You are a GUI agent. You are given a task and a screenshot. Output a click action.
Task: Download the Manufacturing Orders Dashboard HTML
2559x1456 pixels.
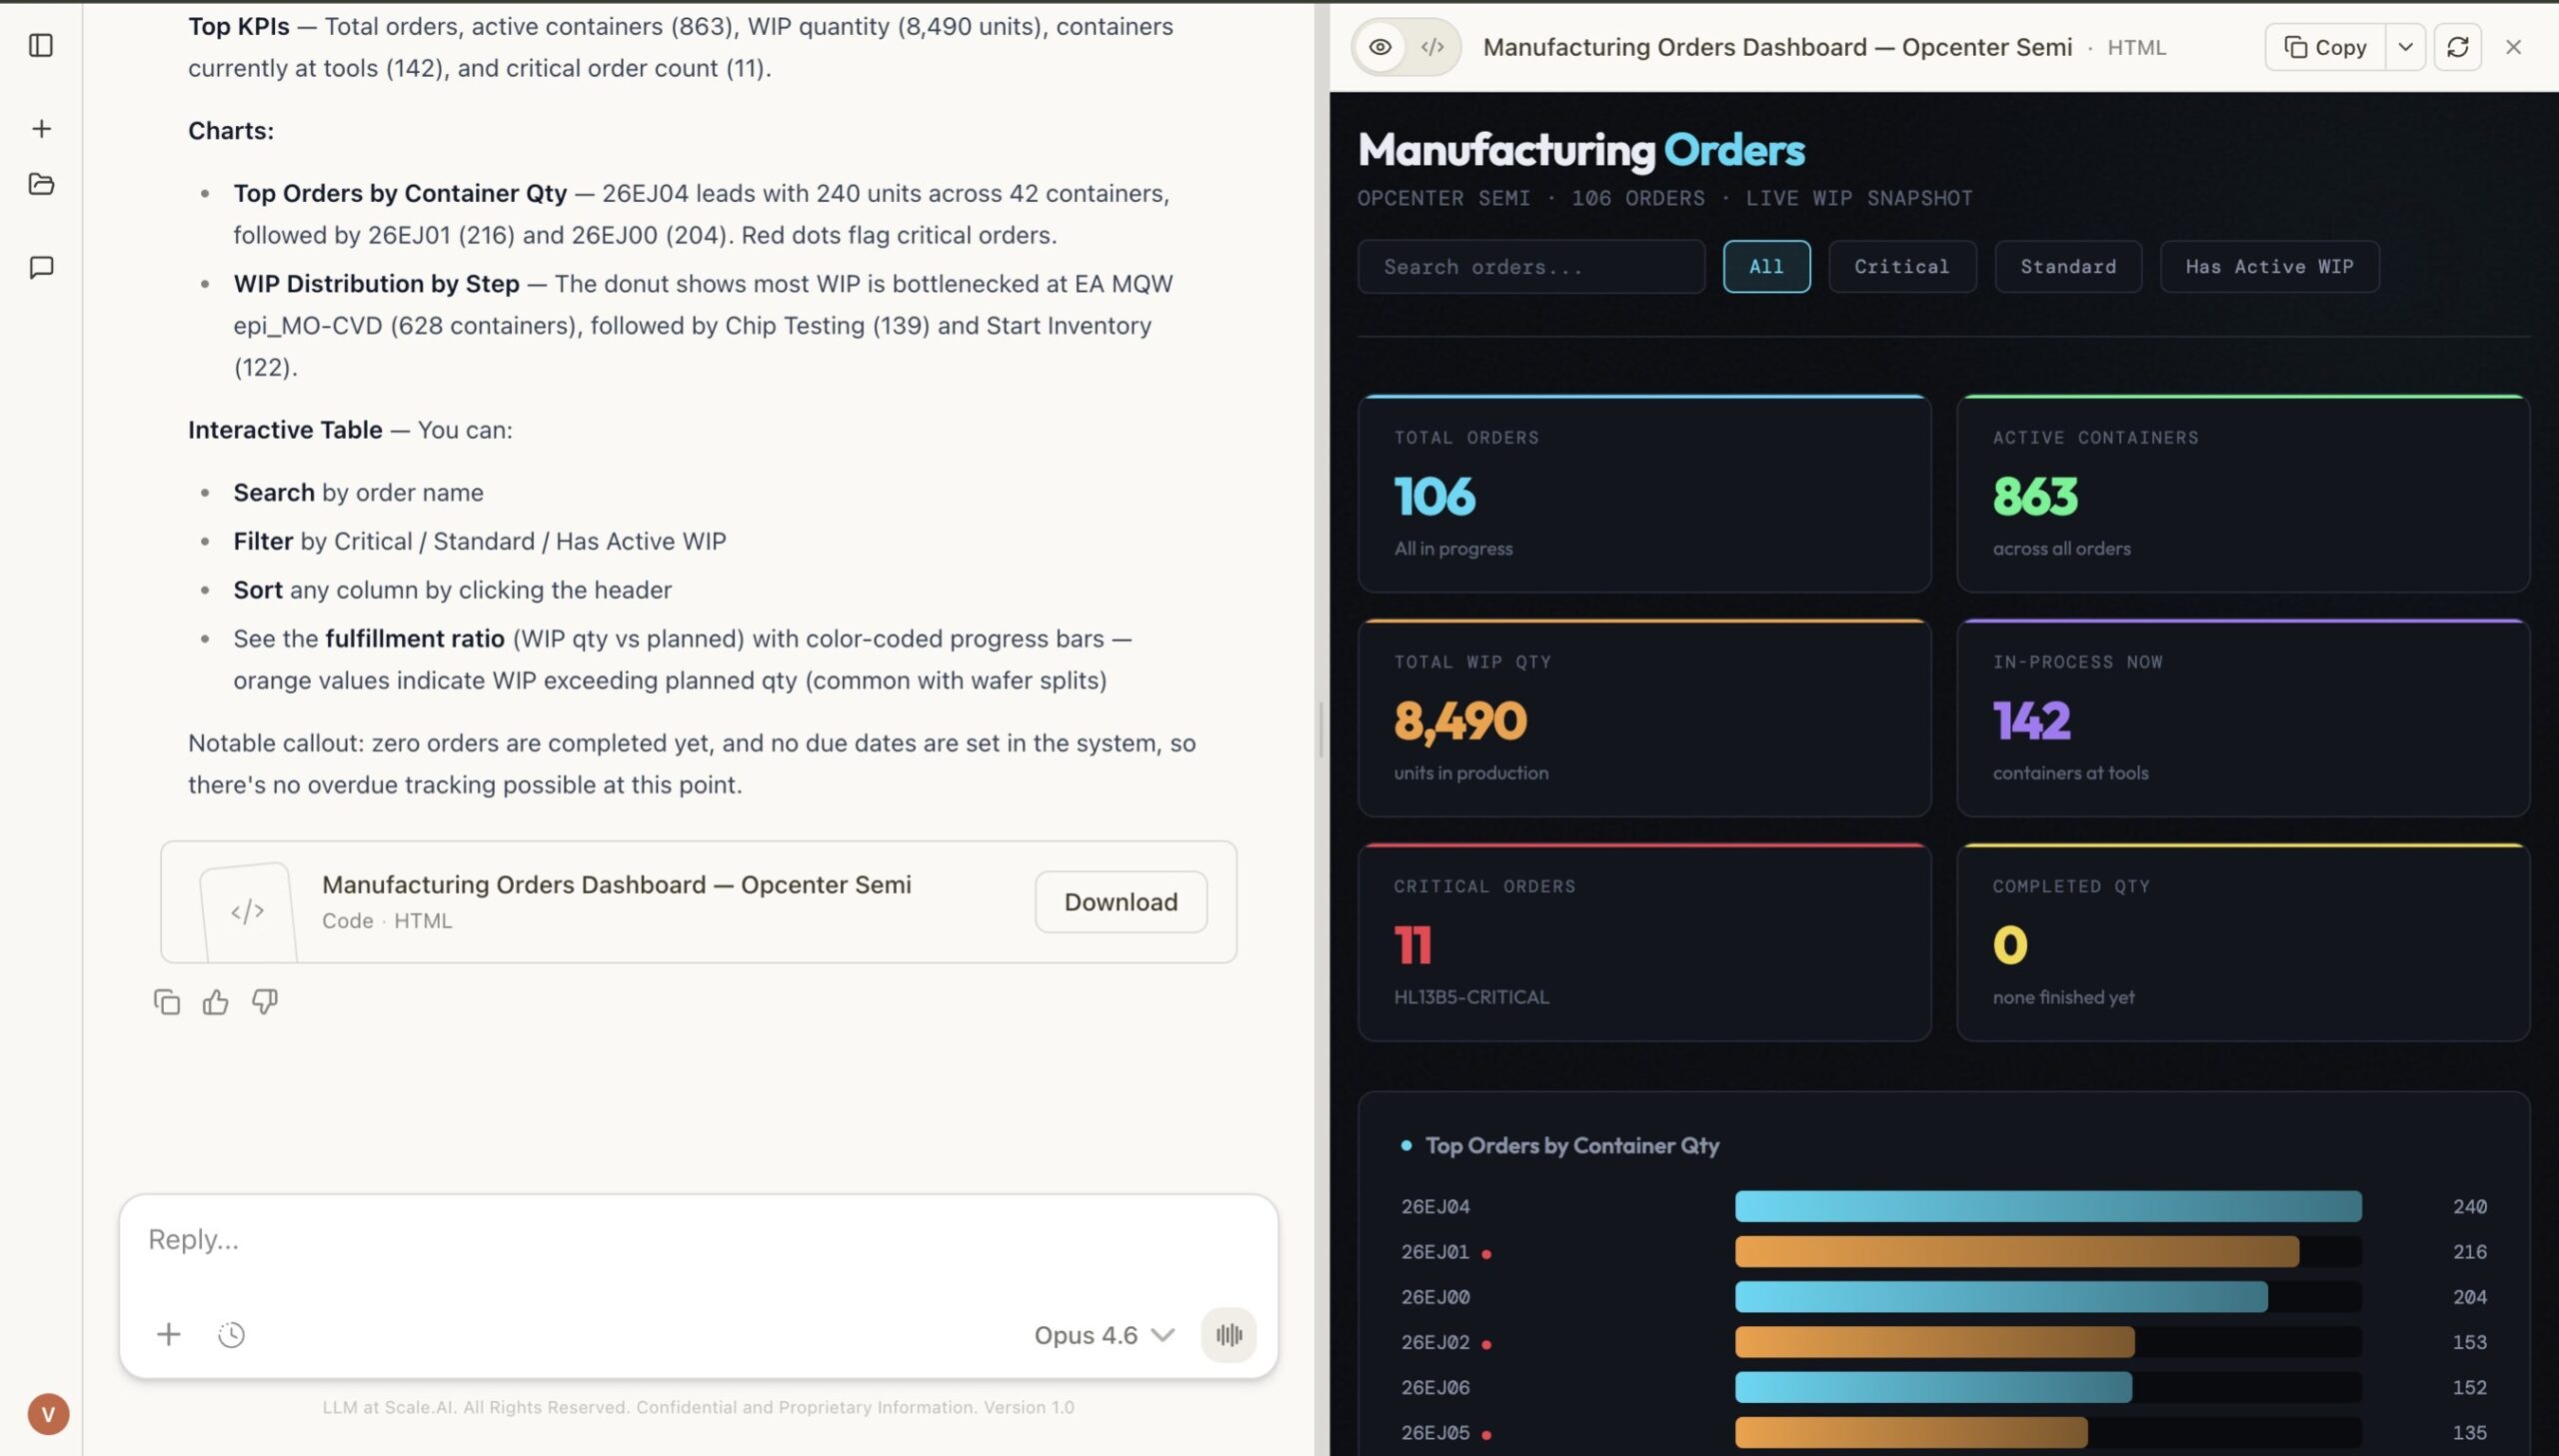coord(1120,901)
